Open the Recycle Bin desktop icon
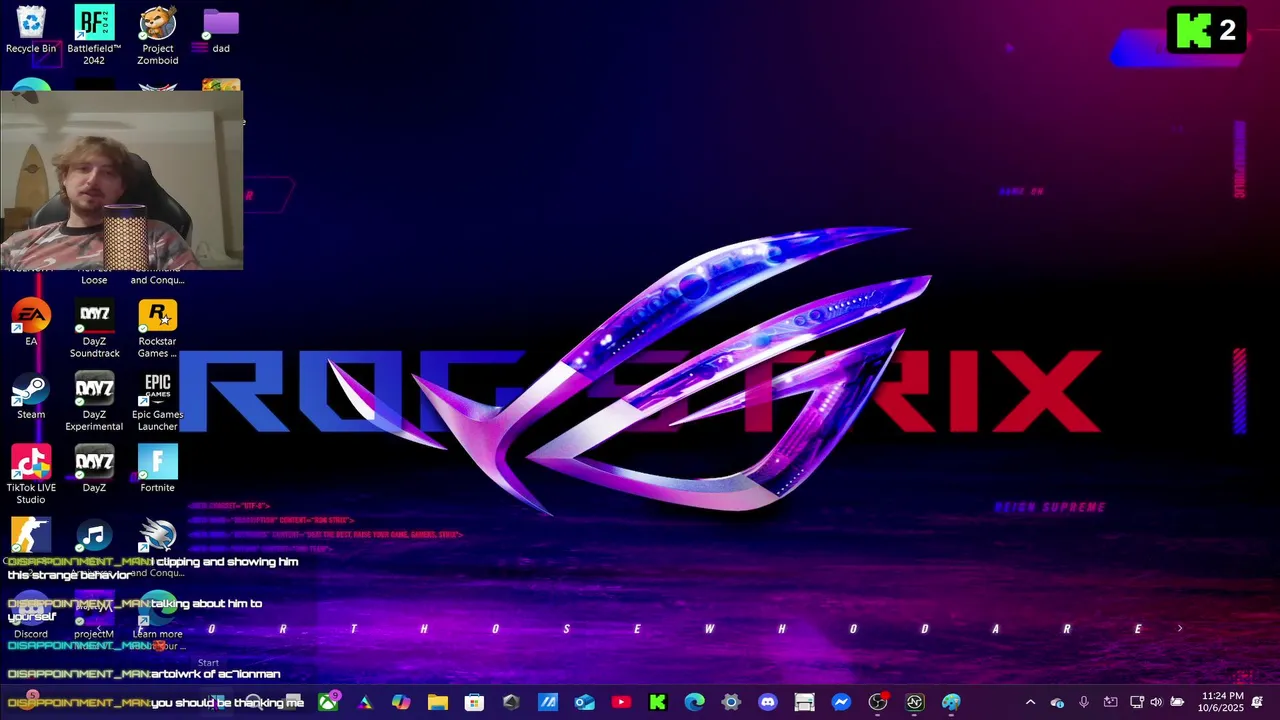 (31, 30)
